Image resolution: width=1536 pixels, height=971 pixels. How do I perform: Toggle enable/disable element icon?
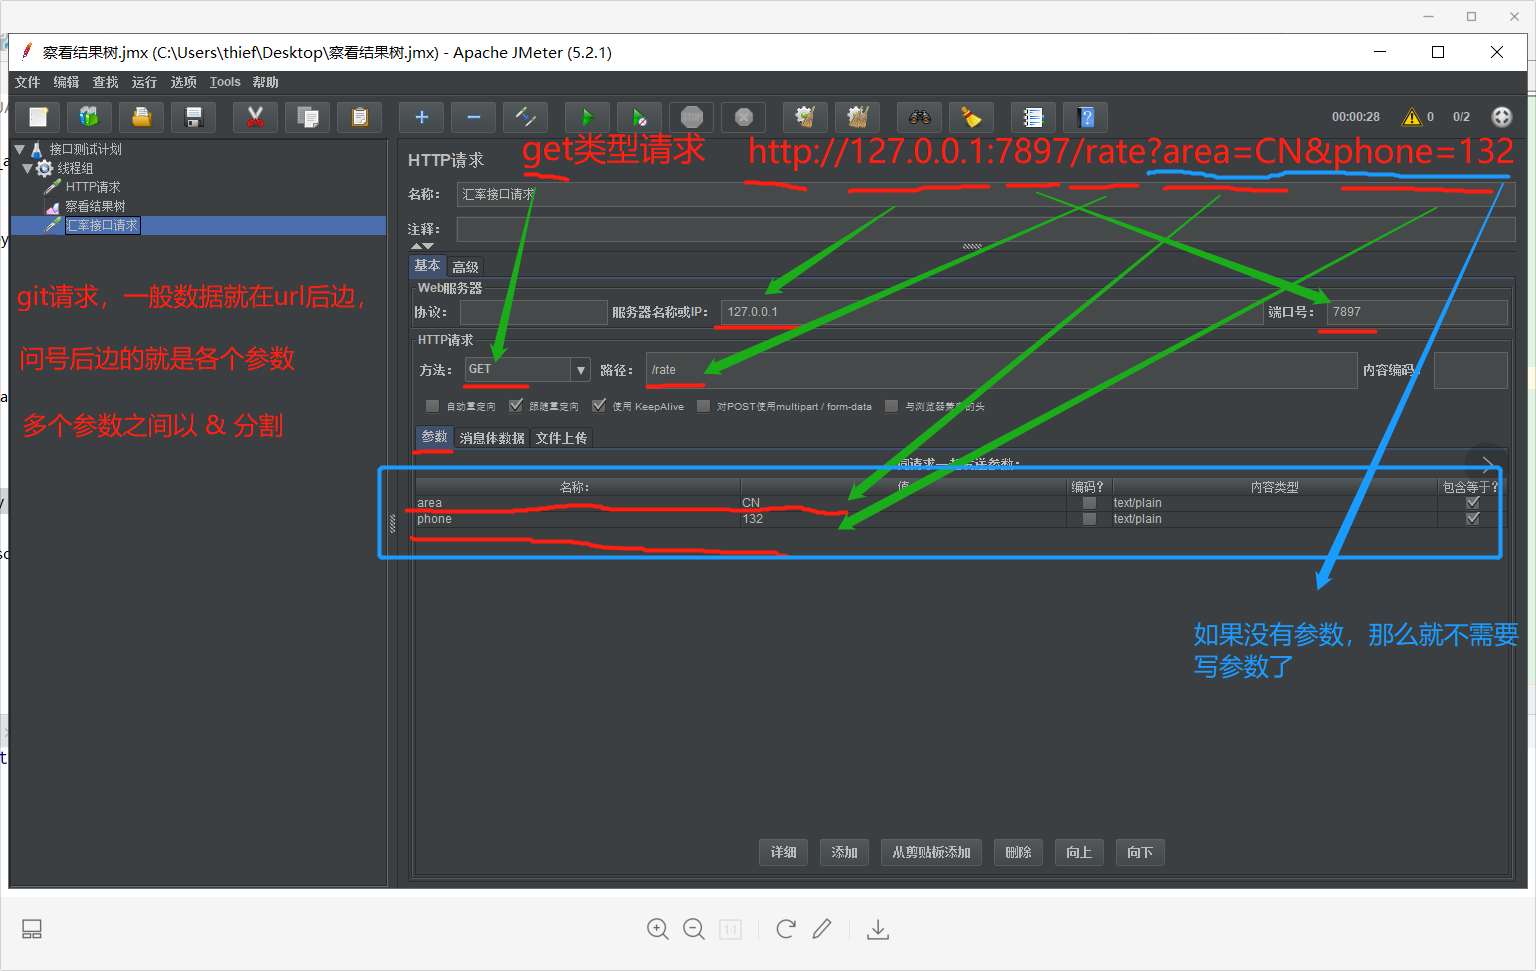point(526,117)
